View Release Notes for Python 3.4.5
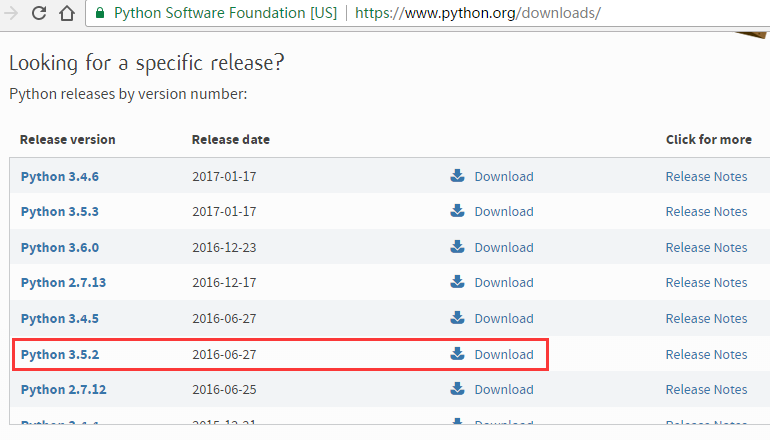The image size is (770, 440). [706, 319]
